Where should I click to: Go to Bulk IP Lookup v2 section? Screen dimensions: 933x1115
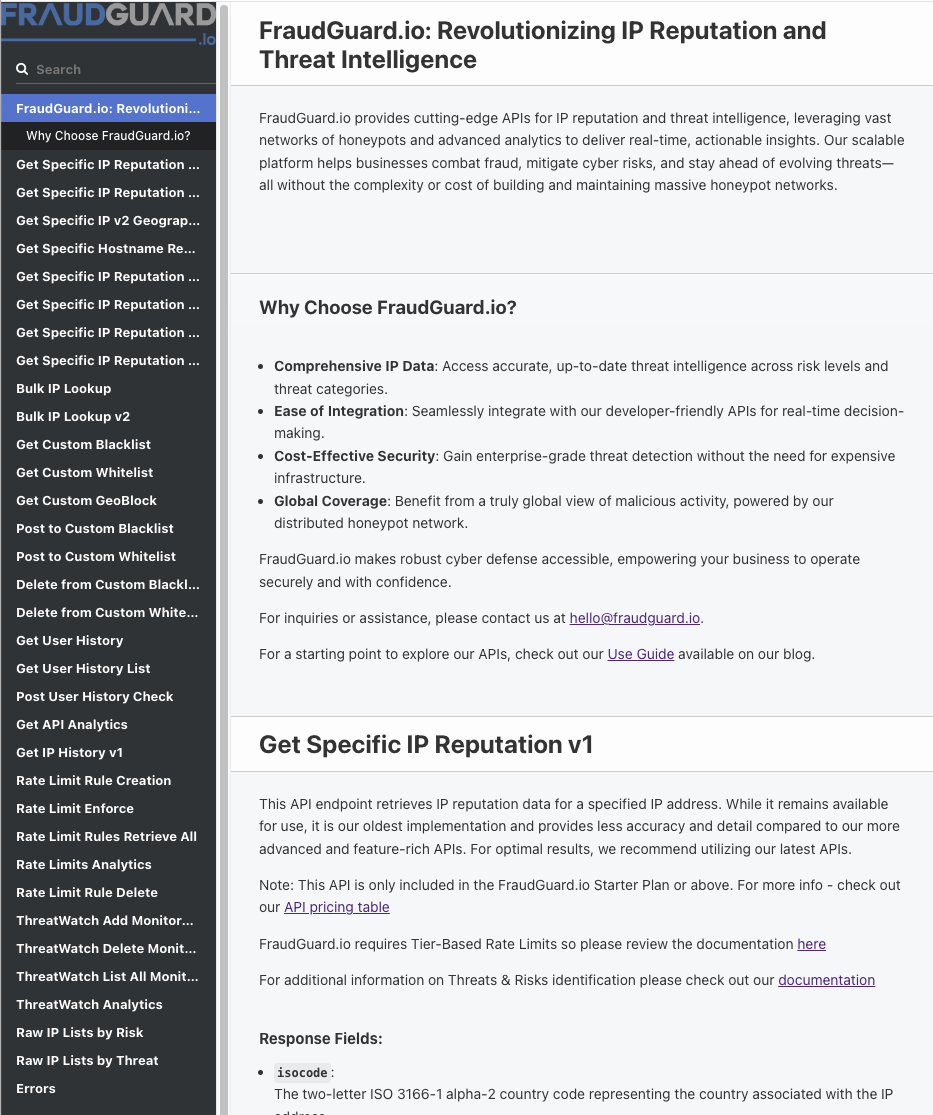point(73,416)
